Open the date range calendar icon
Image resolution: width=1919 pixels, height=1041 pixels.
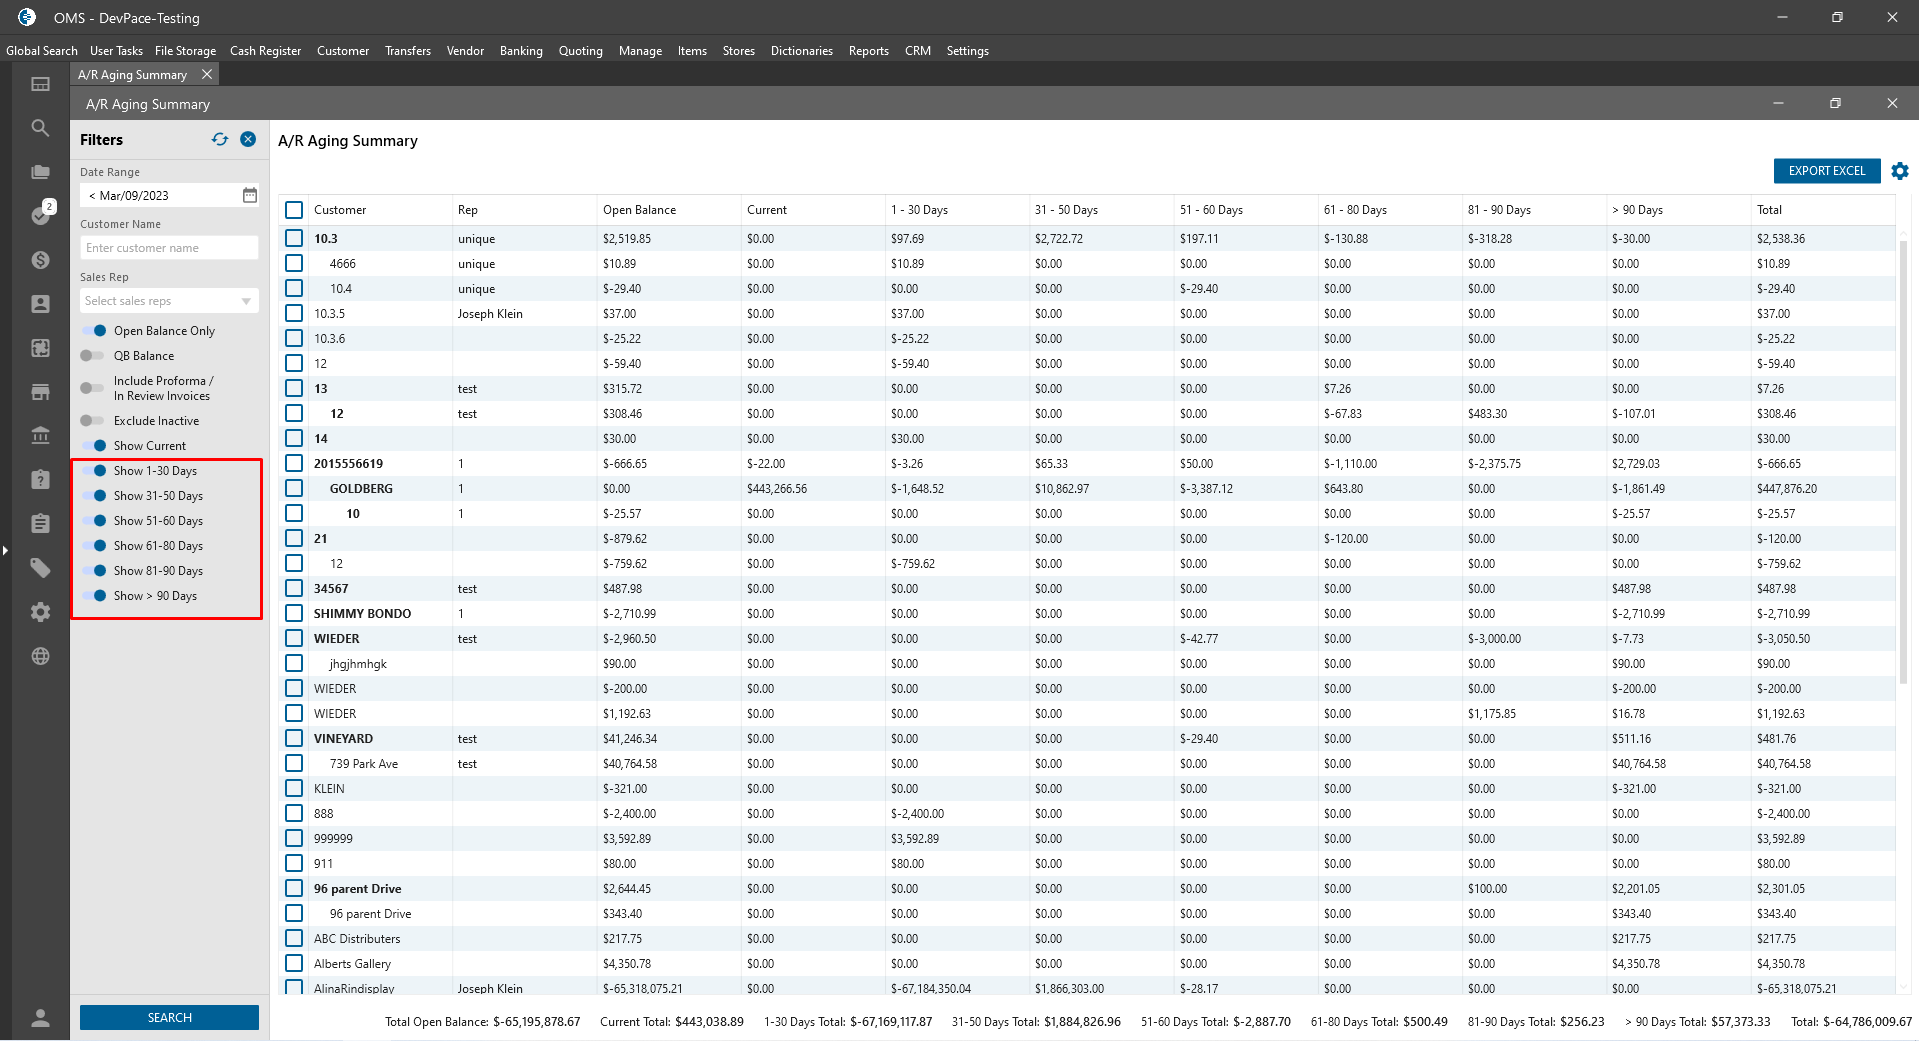250,195
